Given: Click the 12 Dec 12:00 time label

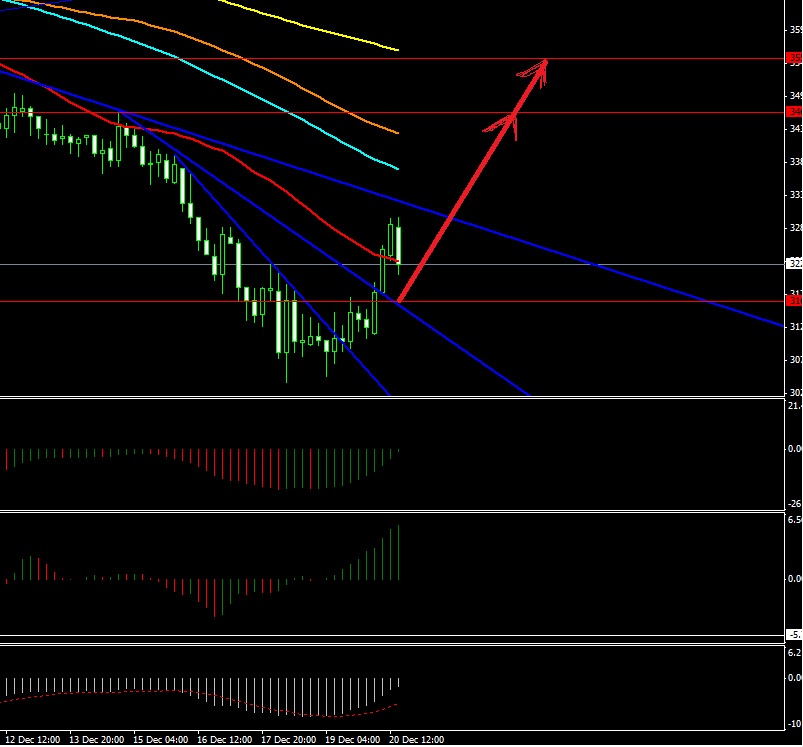Looking at the screenshot, I should (34, 740).
